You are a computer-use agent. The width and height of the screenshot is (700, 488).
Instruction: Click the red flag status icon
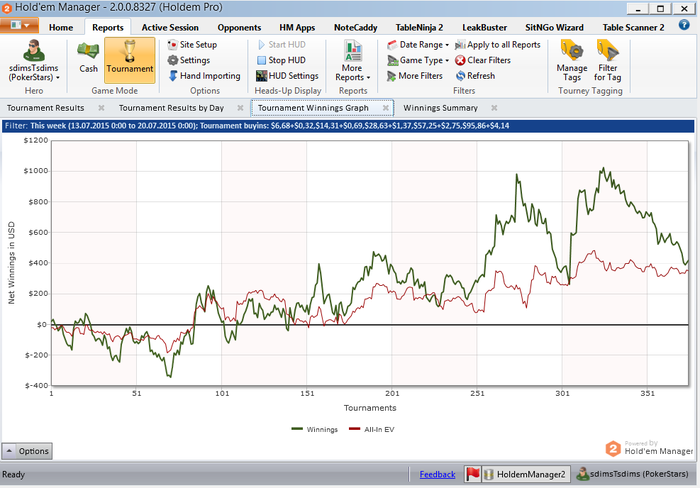click(x=473, y=474)
